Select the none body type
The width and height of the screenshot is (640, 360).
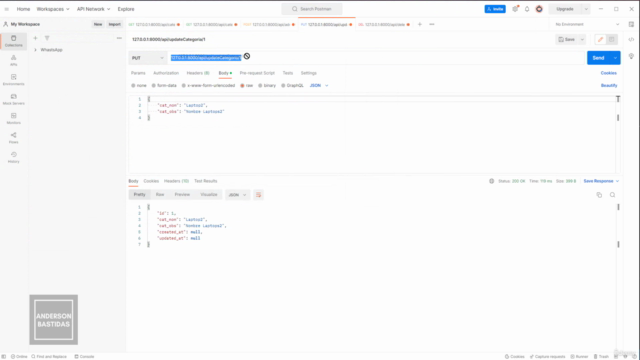pyautogui.click(x=139, y=86)
